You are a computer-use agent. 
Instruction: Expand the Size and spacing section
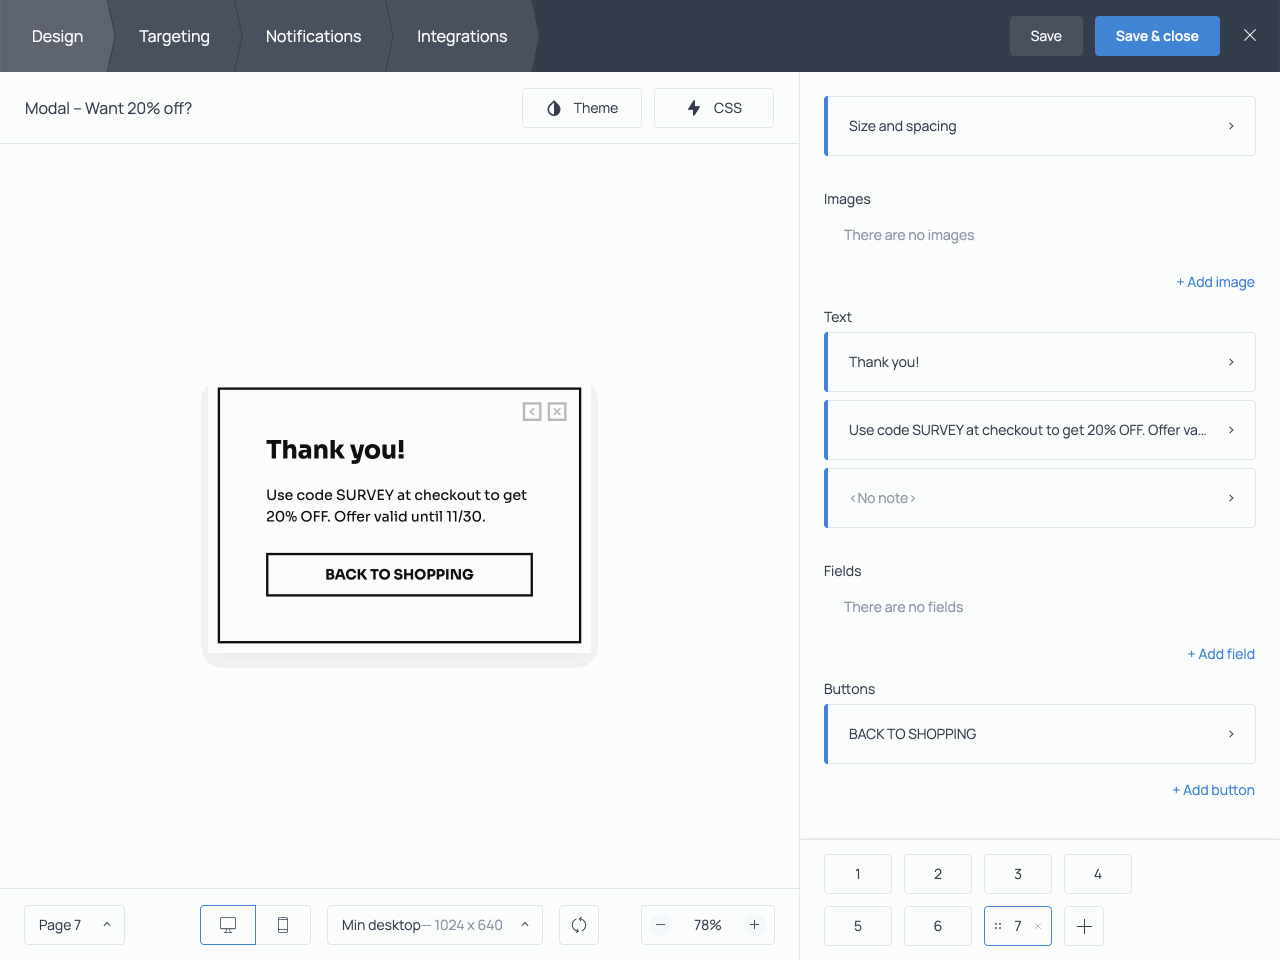click(1039, 125)
